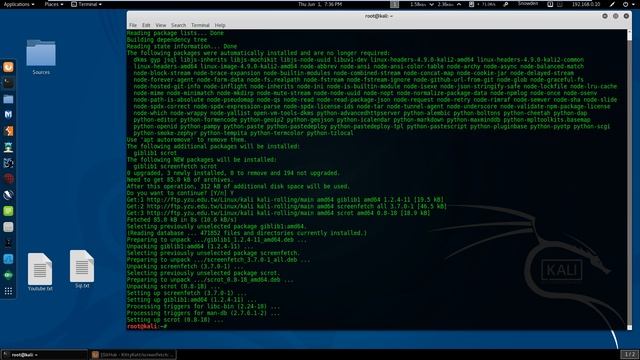
Task: Click the network speed indicator in top bar
Action: point(435,4)
